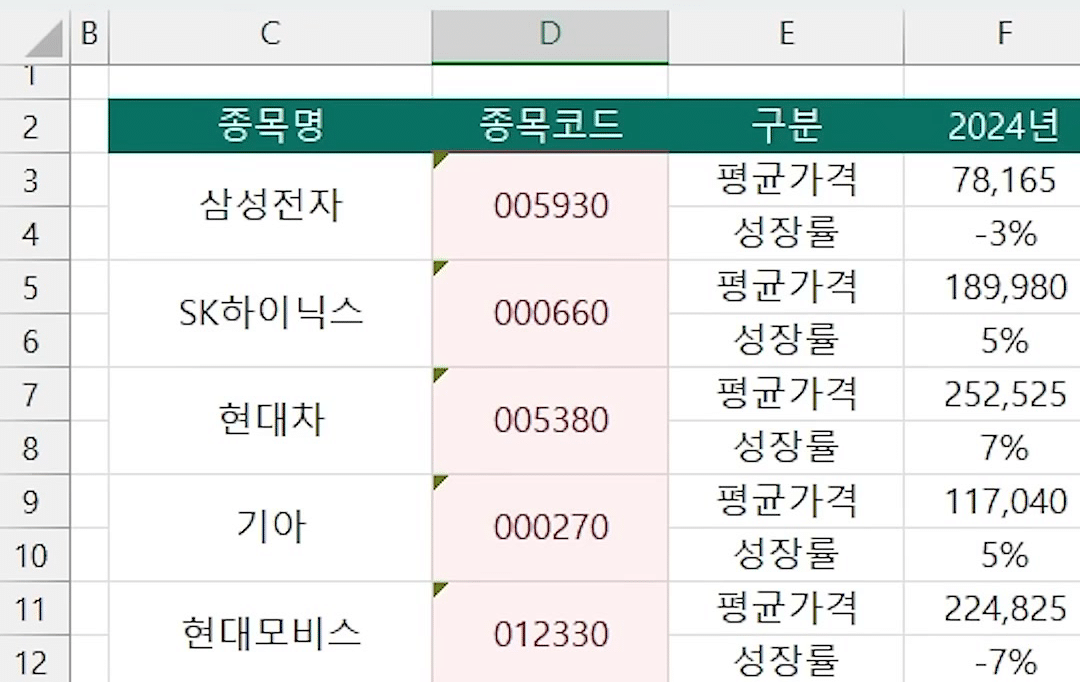Select the 기아 cell
Screen dimensions: 1080x682
click(x=271, y=528)
